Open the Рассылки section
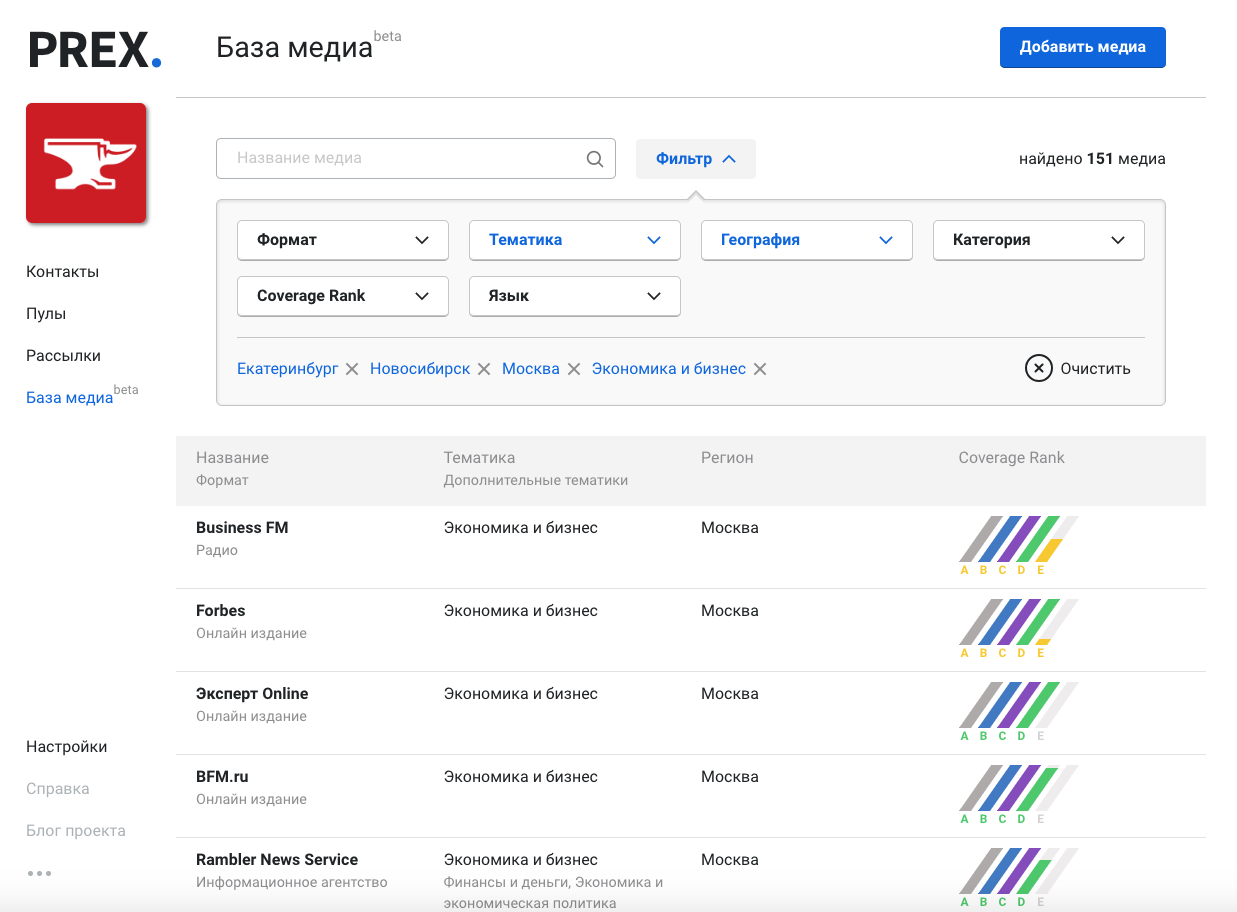The width and height of the screenshot is (1237, 912). pyautogui.click(x=63, y=356)
